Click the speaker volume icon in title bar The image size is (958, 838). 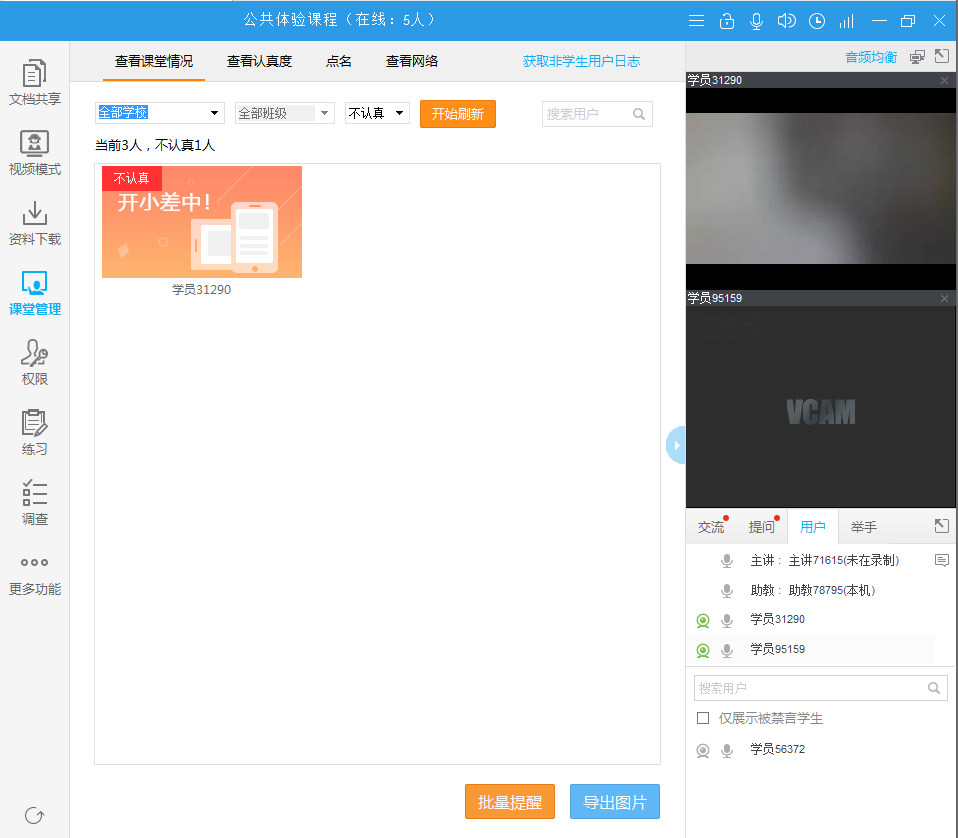tap(786, 21)
